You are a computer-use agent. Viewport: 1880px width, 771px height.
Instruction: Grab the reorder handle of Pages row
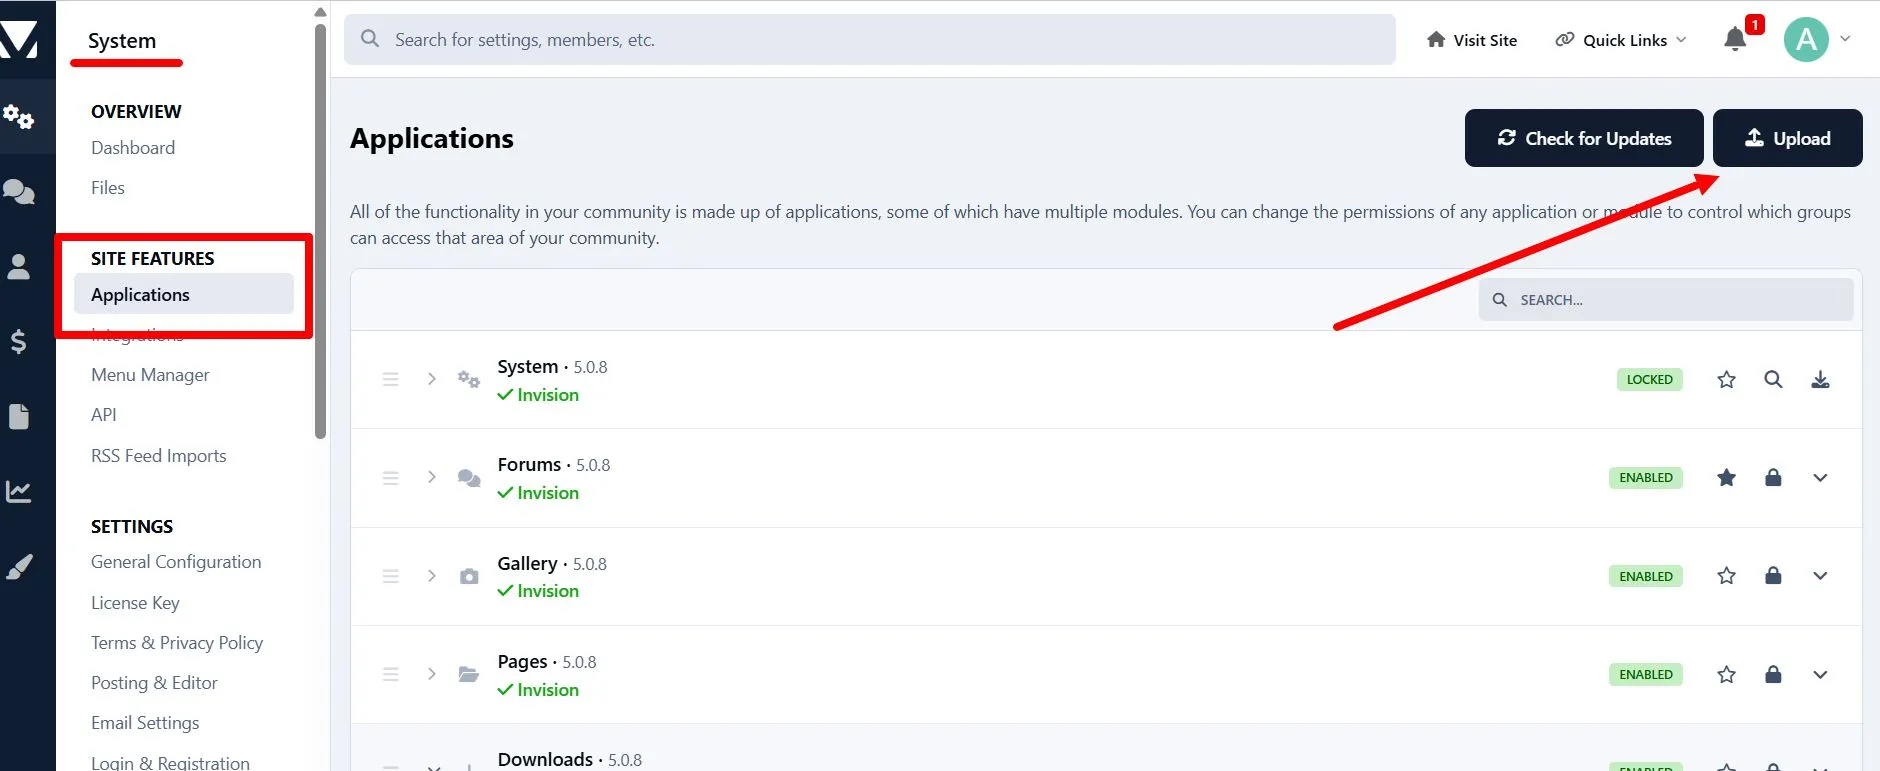coord(391,675)
